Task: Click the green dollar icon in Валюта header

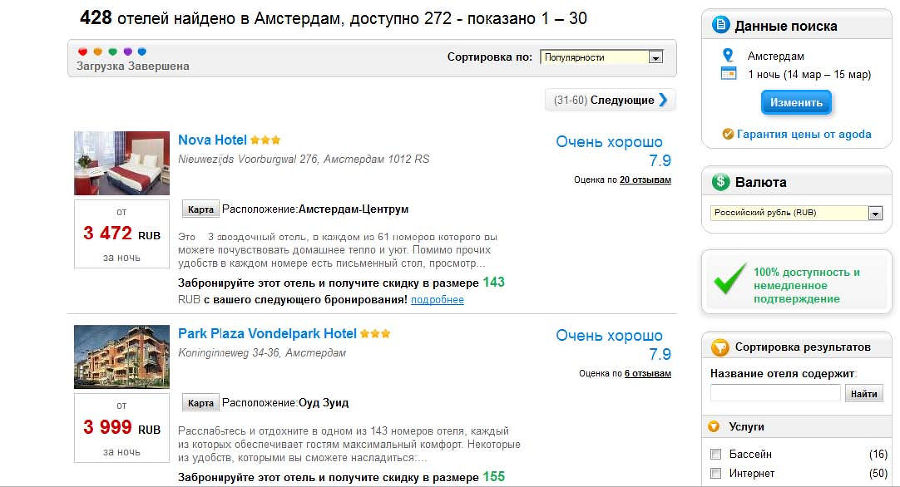Action: 720,183
